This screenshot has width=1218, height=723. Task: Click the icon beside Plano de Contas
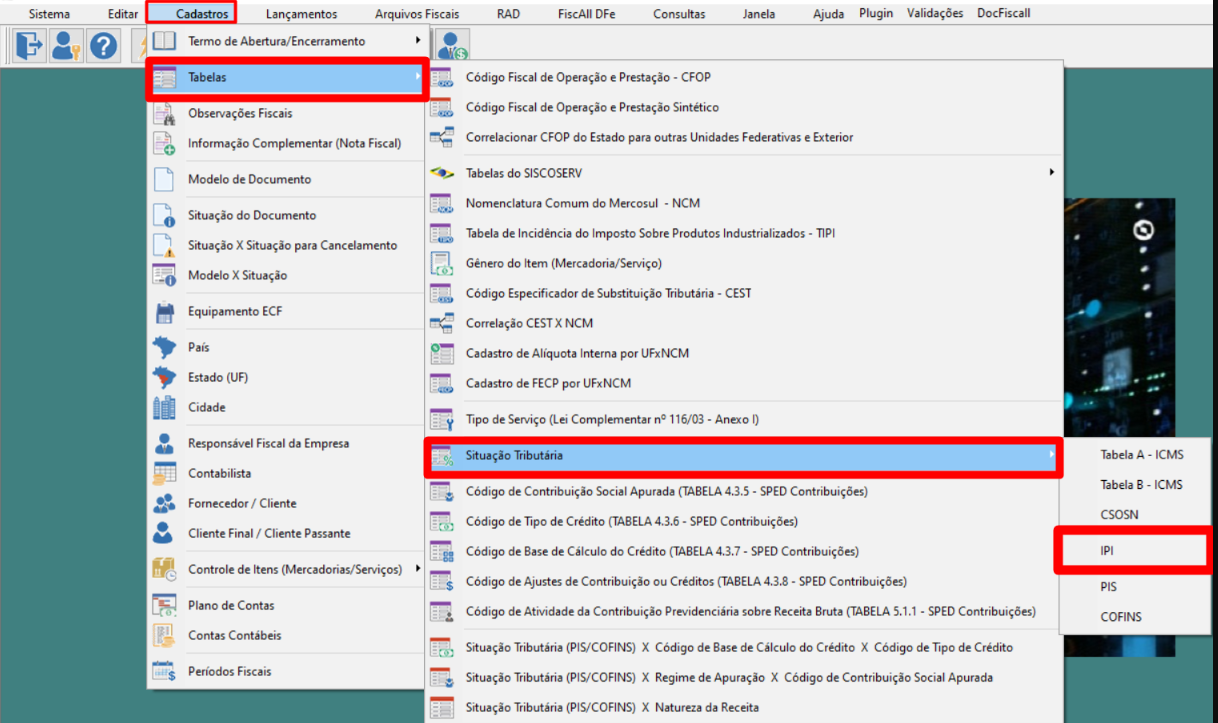point(163,605)
